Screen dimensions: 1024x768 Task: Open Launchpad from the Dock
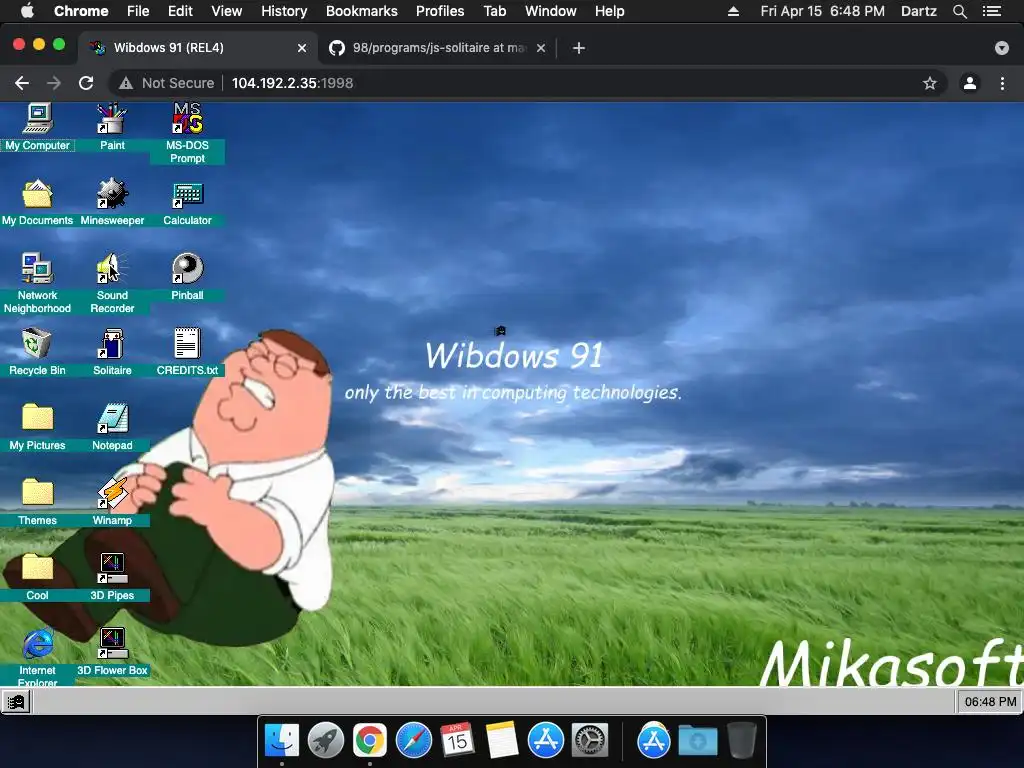point(326,740)
